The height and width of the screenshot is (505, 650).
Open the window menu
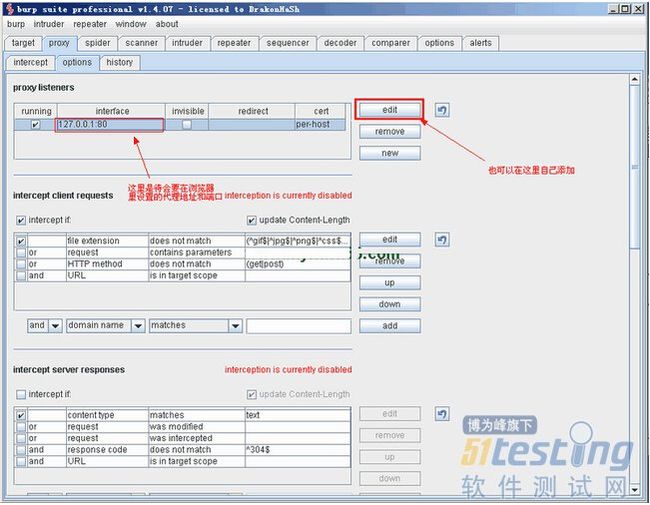click(131, 24)
